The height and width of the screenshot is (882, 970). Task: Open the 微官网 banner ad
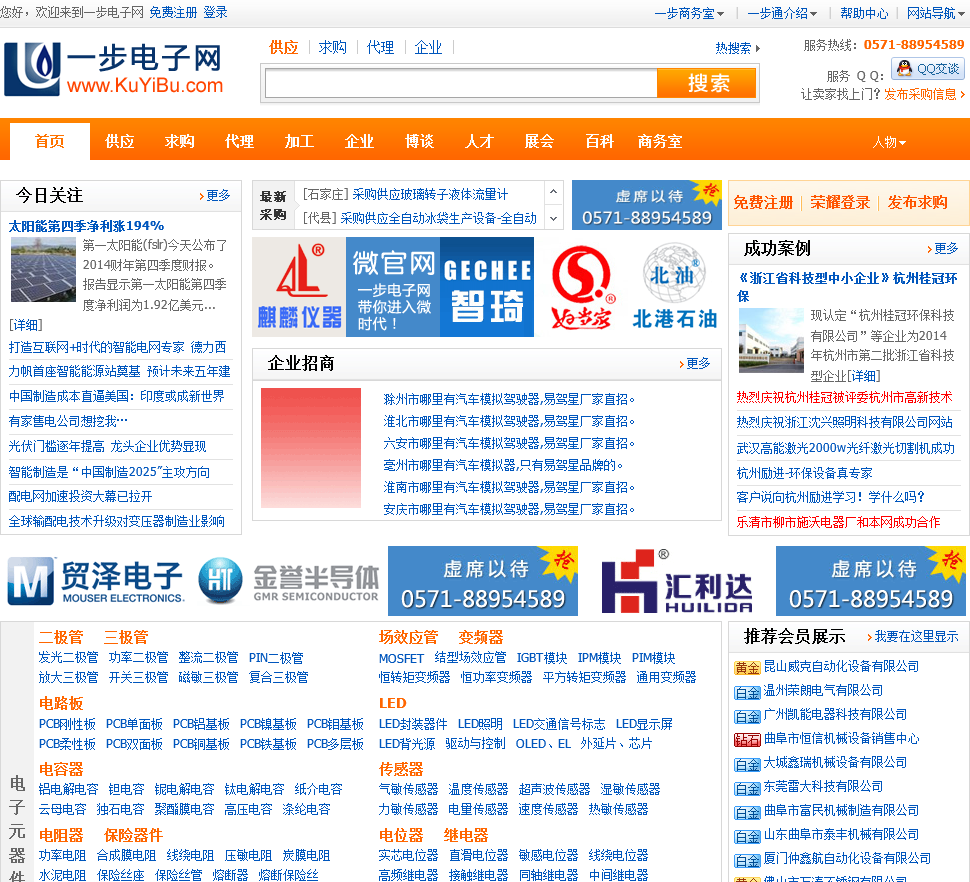click(393, 287)
